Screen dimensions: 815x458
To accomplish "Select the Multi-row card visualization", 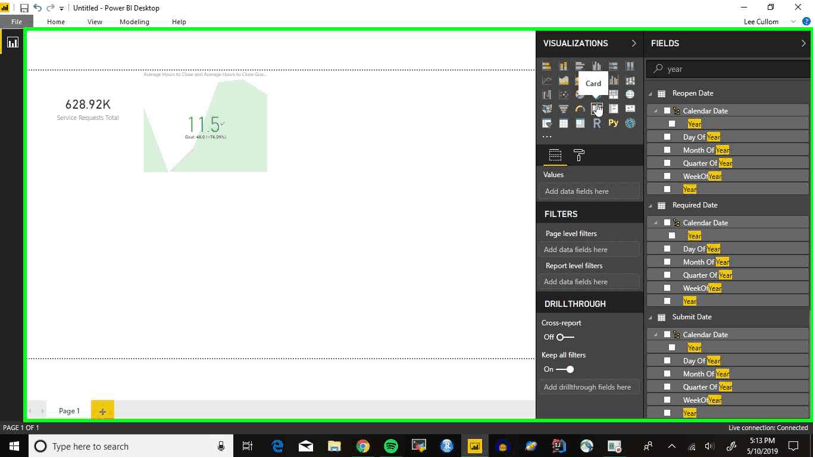I will [613, 109].
